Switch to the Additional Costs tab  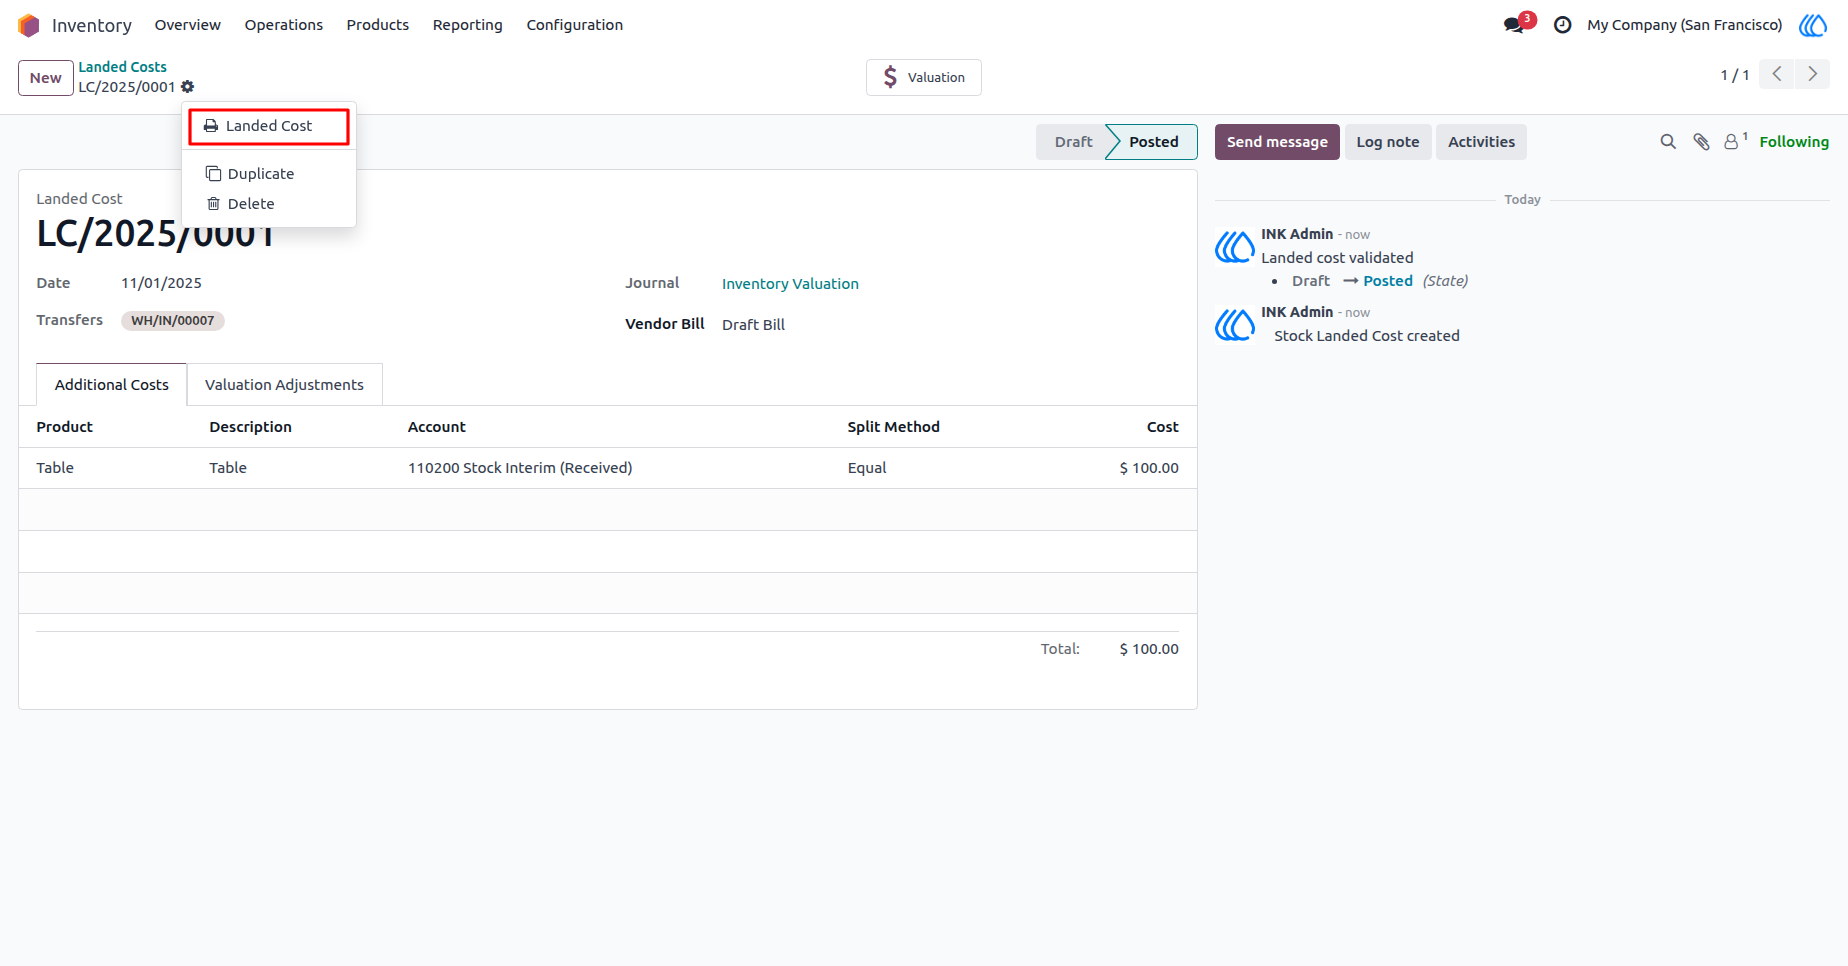(x=112, y=385)
